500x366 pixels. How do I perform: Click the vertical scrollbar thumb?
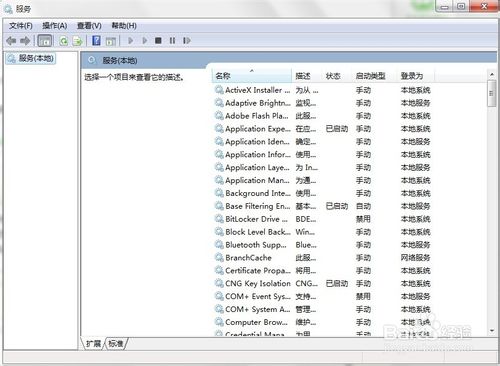coord(491,93)
